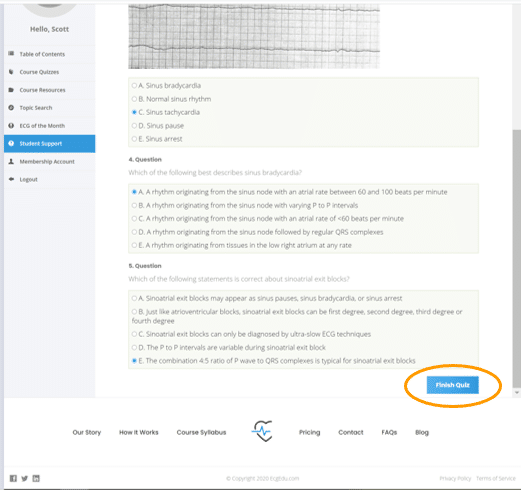Click the Topic Search icon
The width and height of the screenshot is (521, 490).
click(x=11, y=108)
